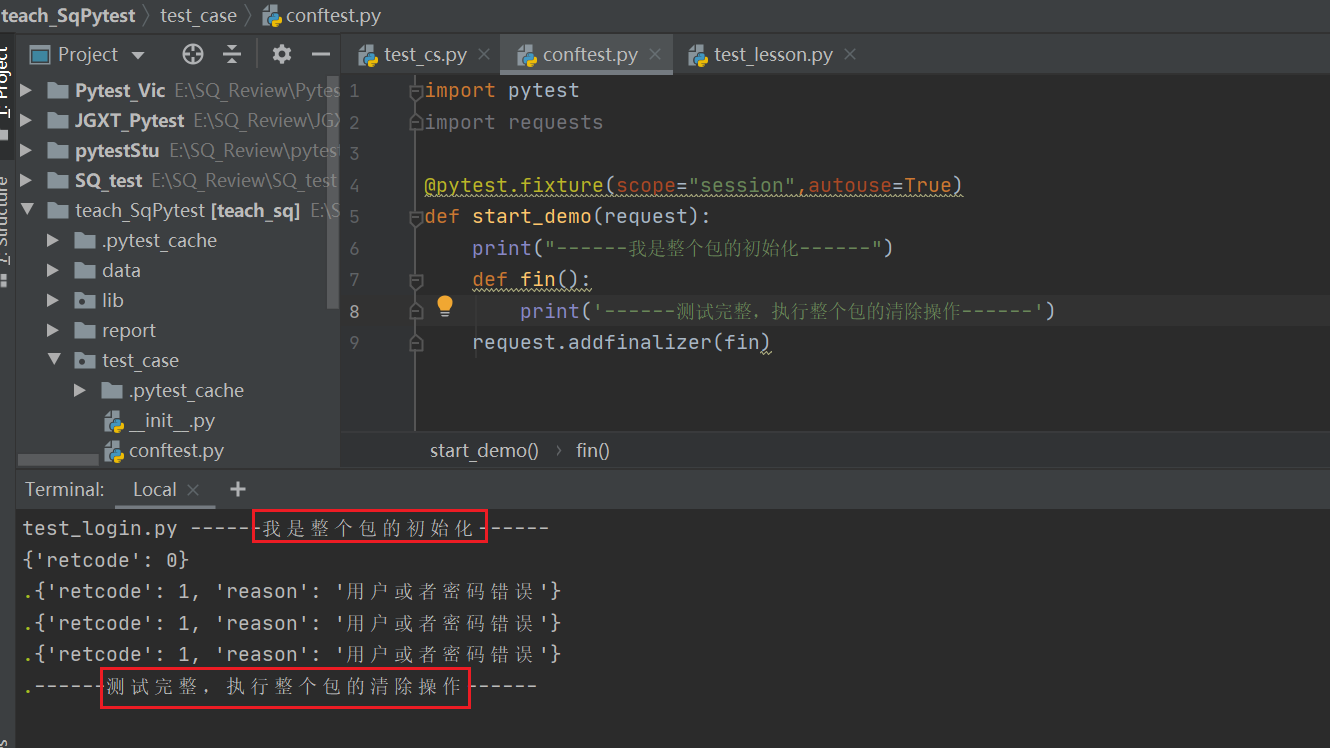Image resolution: width=1330 pixels, height=748 pixels.
Task: Select __init__.py in the project tree
Action: [x=172, y=421]
